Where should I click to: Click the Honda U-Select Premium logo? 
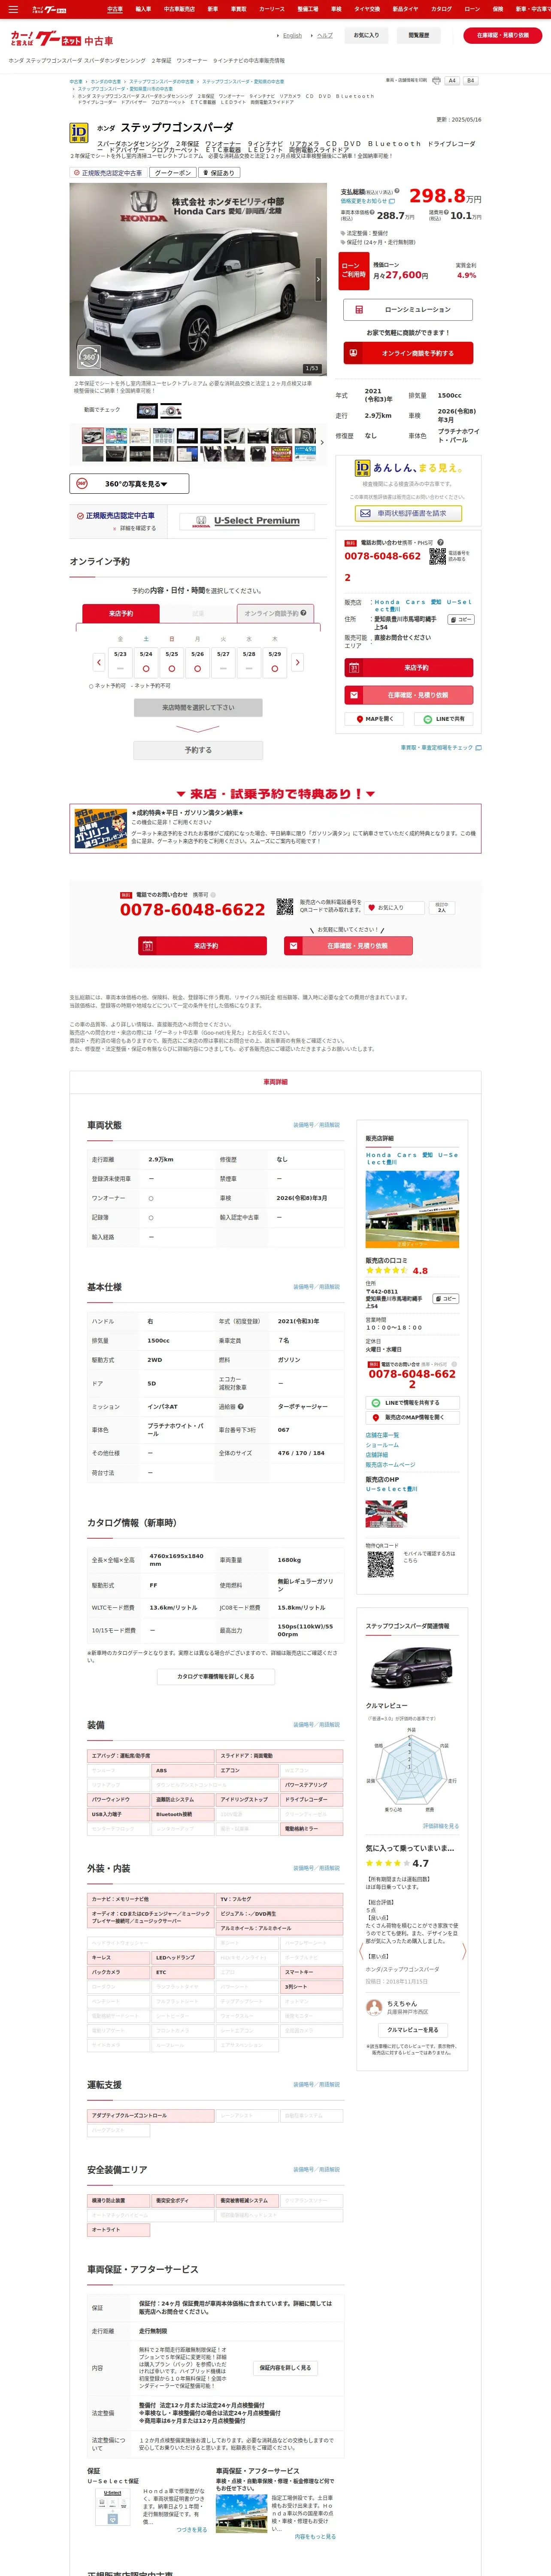[x=247, y=521]
